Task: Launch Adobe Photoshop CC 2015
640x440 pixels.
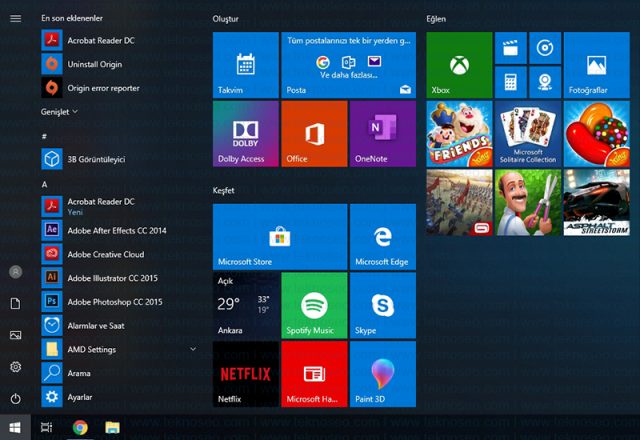Action: pos(120,302)
